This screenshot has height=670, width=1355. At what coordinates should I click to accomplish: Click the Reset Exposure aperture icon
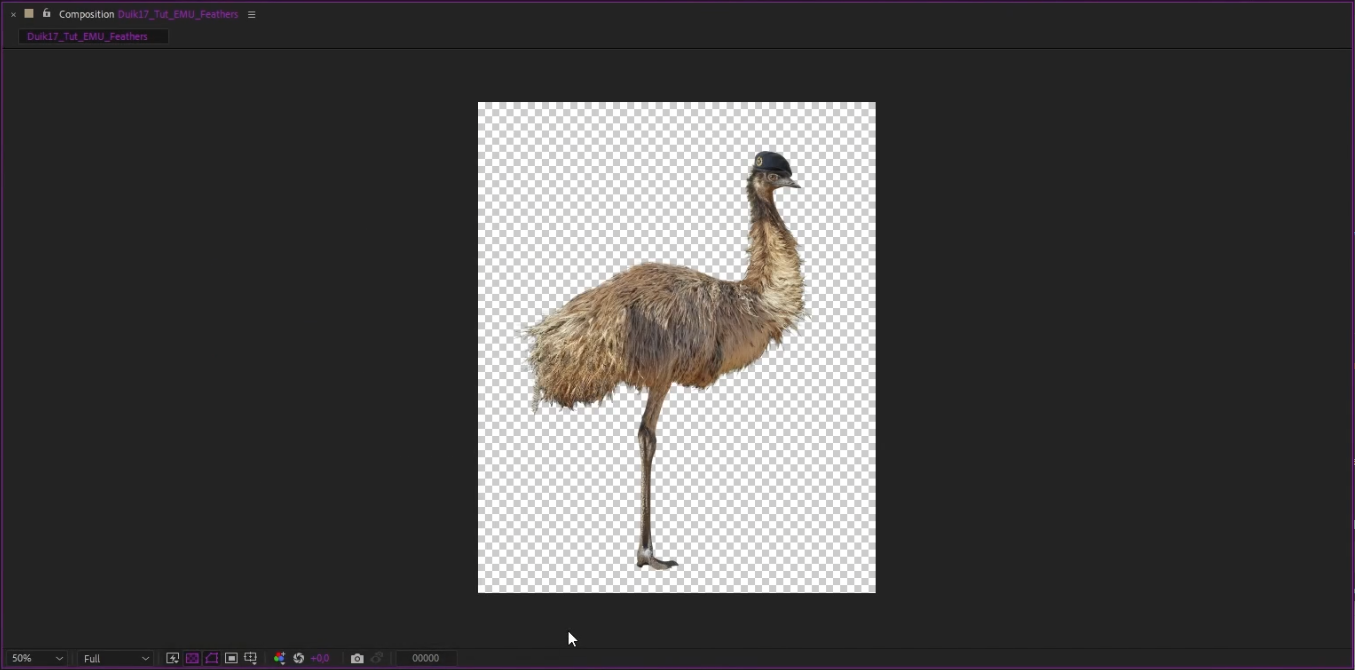pyautogui.click(x=298, y=658)
